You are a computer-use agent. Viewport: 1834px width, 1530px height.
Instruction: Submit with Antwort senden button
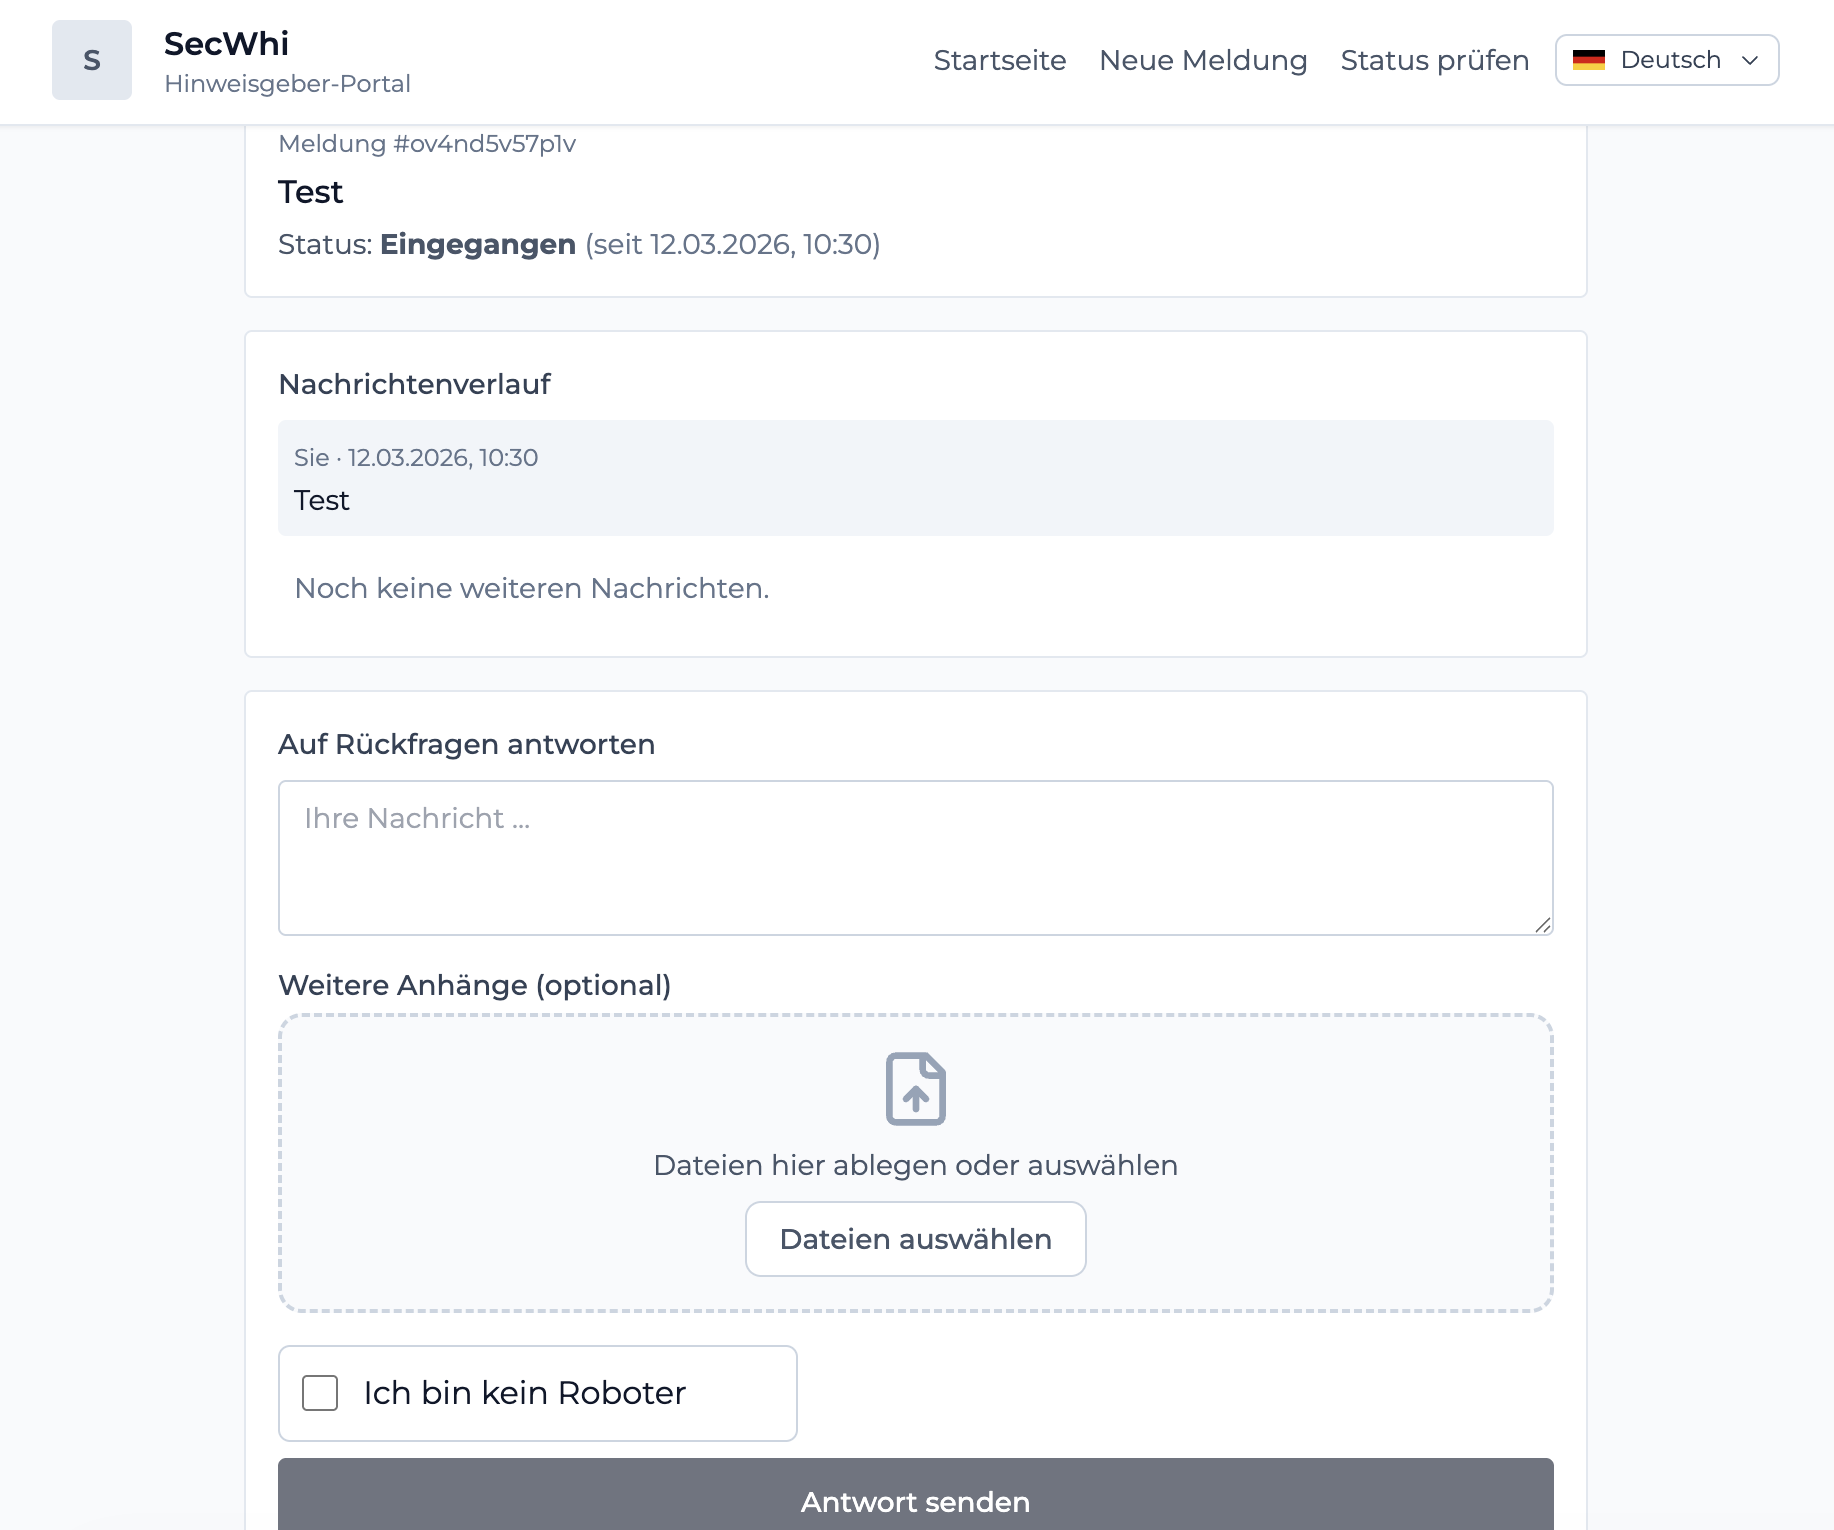click(915, 1501)
